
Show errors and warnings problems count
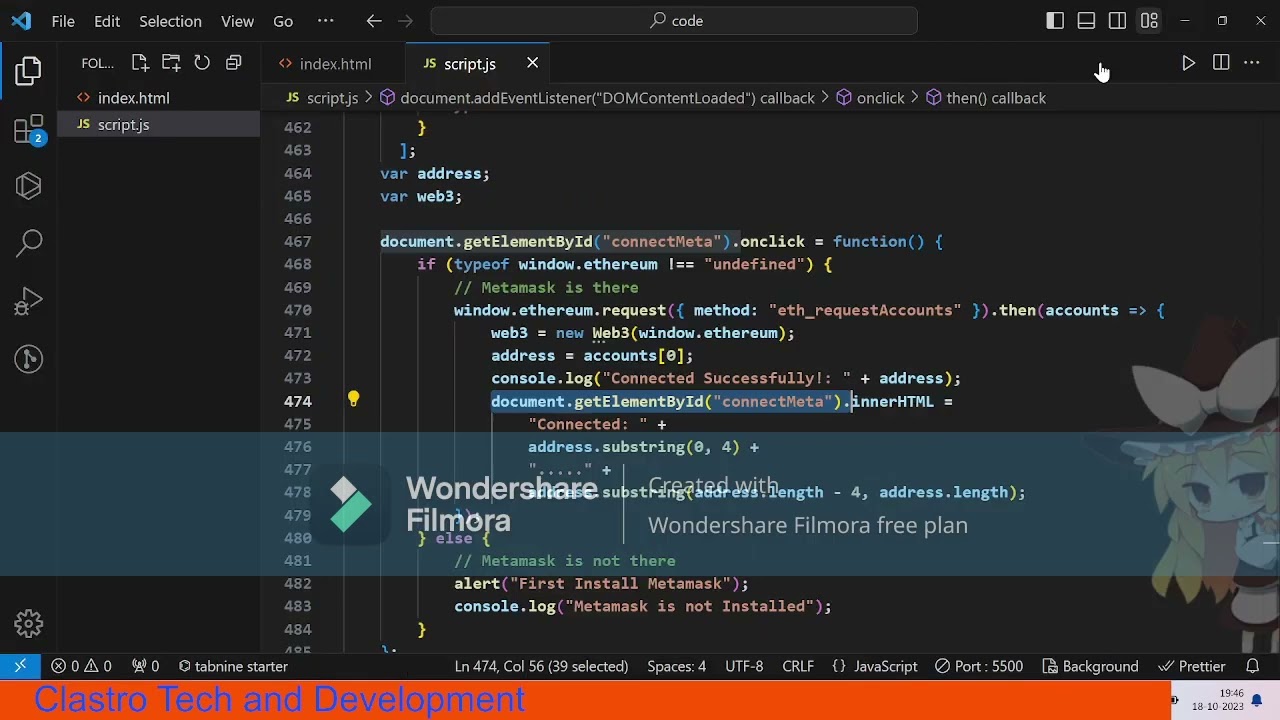[82, 666]
